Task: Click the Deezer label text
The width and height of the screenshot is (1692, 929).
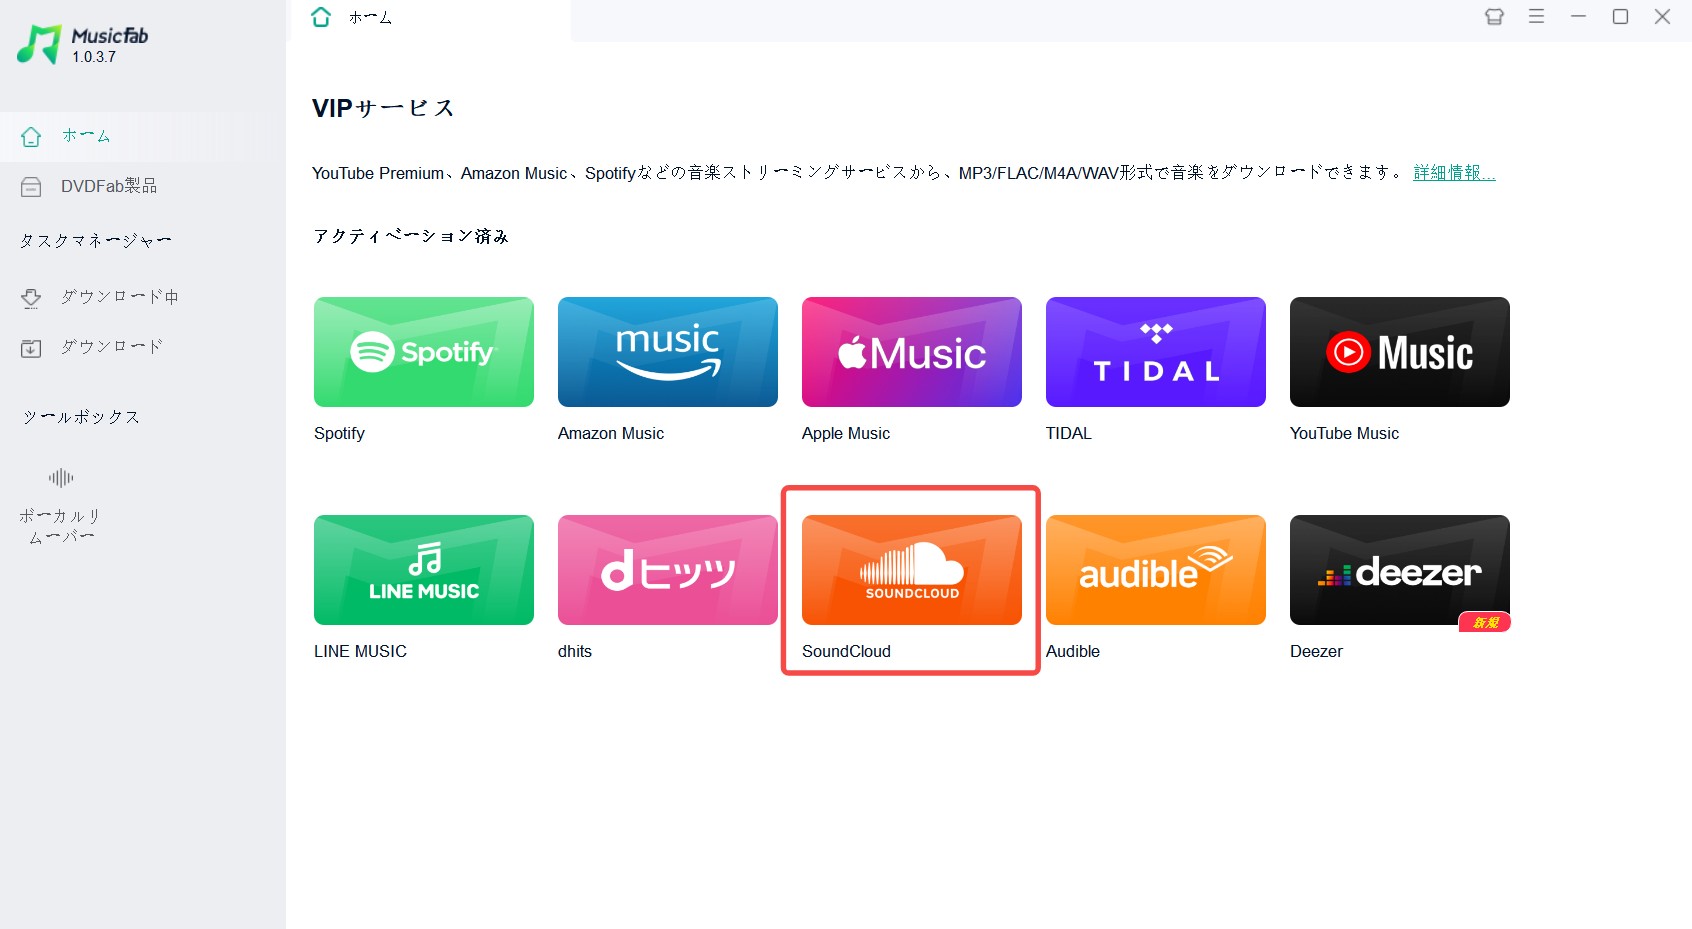Action: pos(1316,651)
